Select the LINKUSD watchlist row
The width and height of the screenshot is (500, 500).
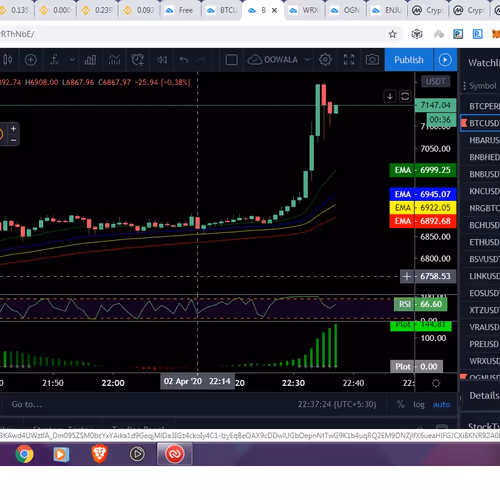481,276
